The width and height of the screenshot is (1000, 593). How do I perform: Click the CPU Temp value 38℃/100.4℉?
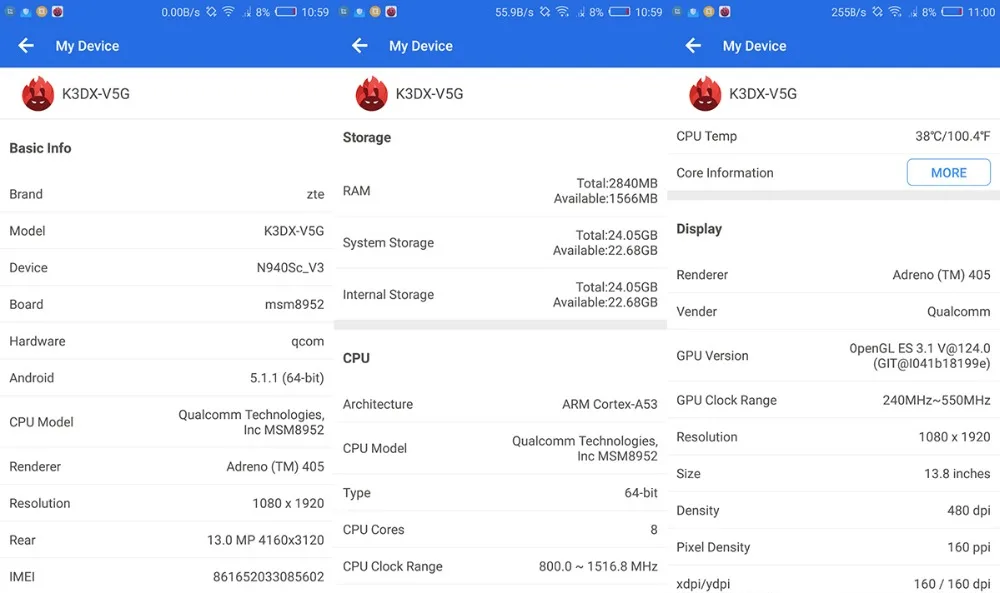953,136
